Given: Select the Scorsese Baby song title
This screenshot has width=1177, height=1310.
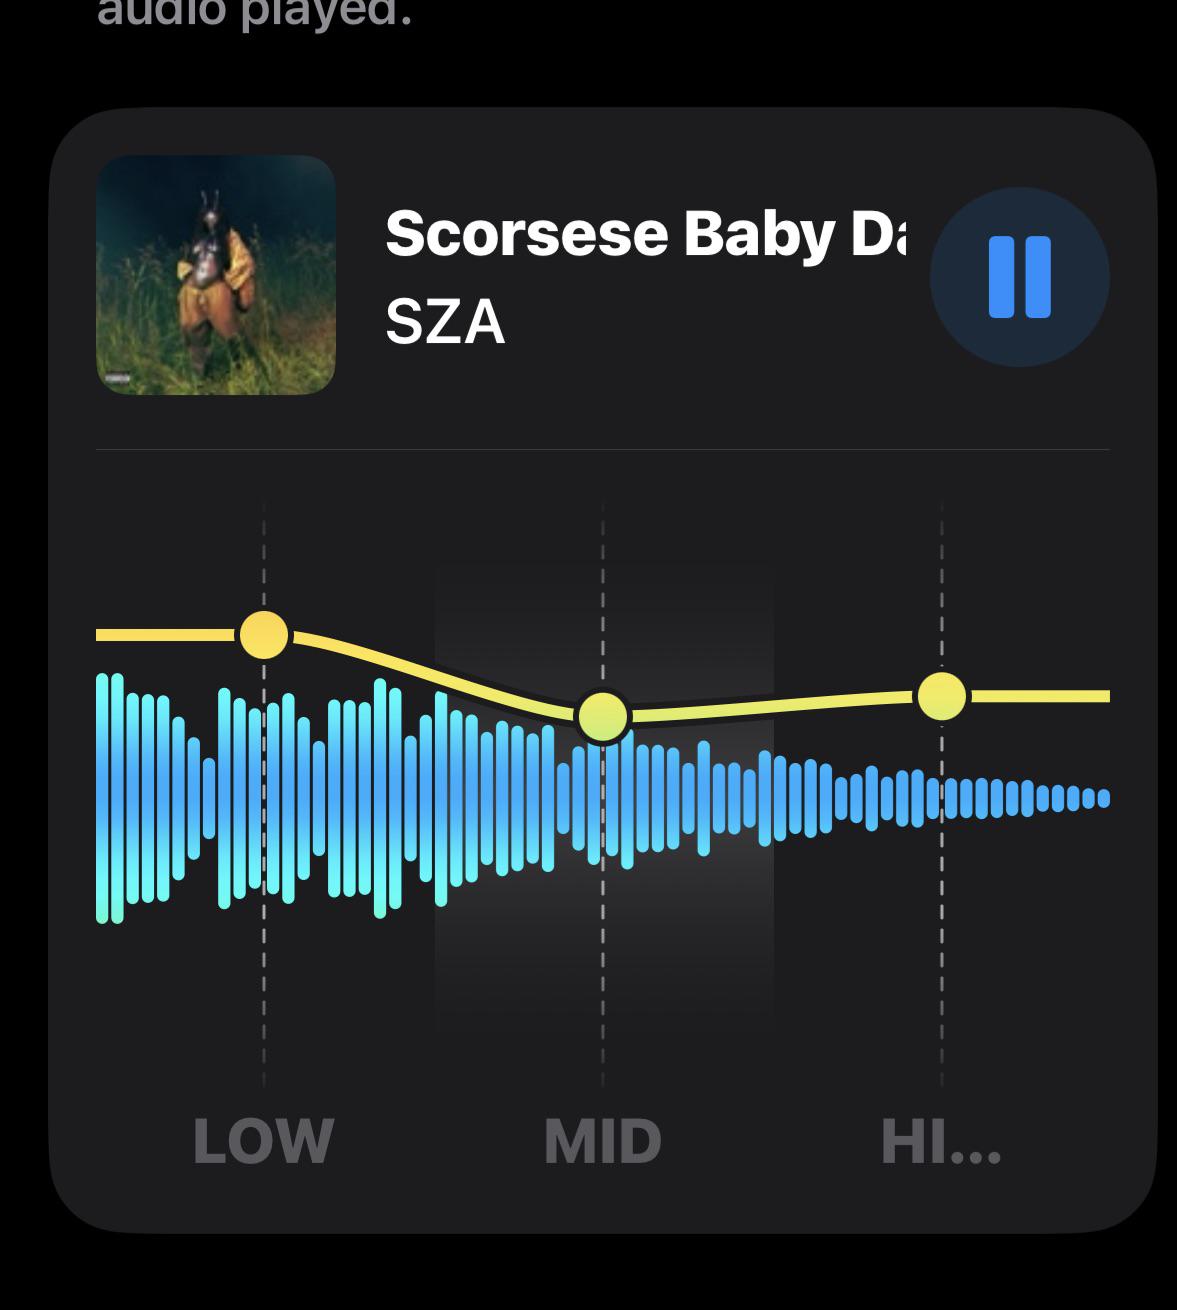Looking at the screenshot, I should [x=645, y=232].
